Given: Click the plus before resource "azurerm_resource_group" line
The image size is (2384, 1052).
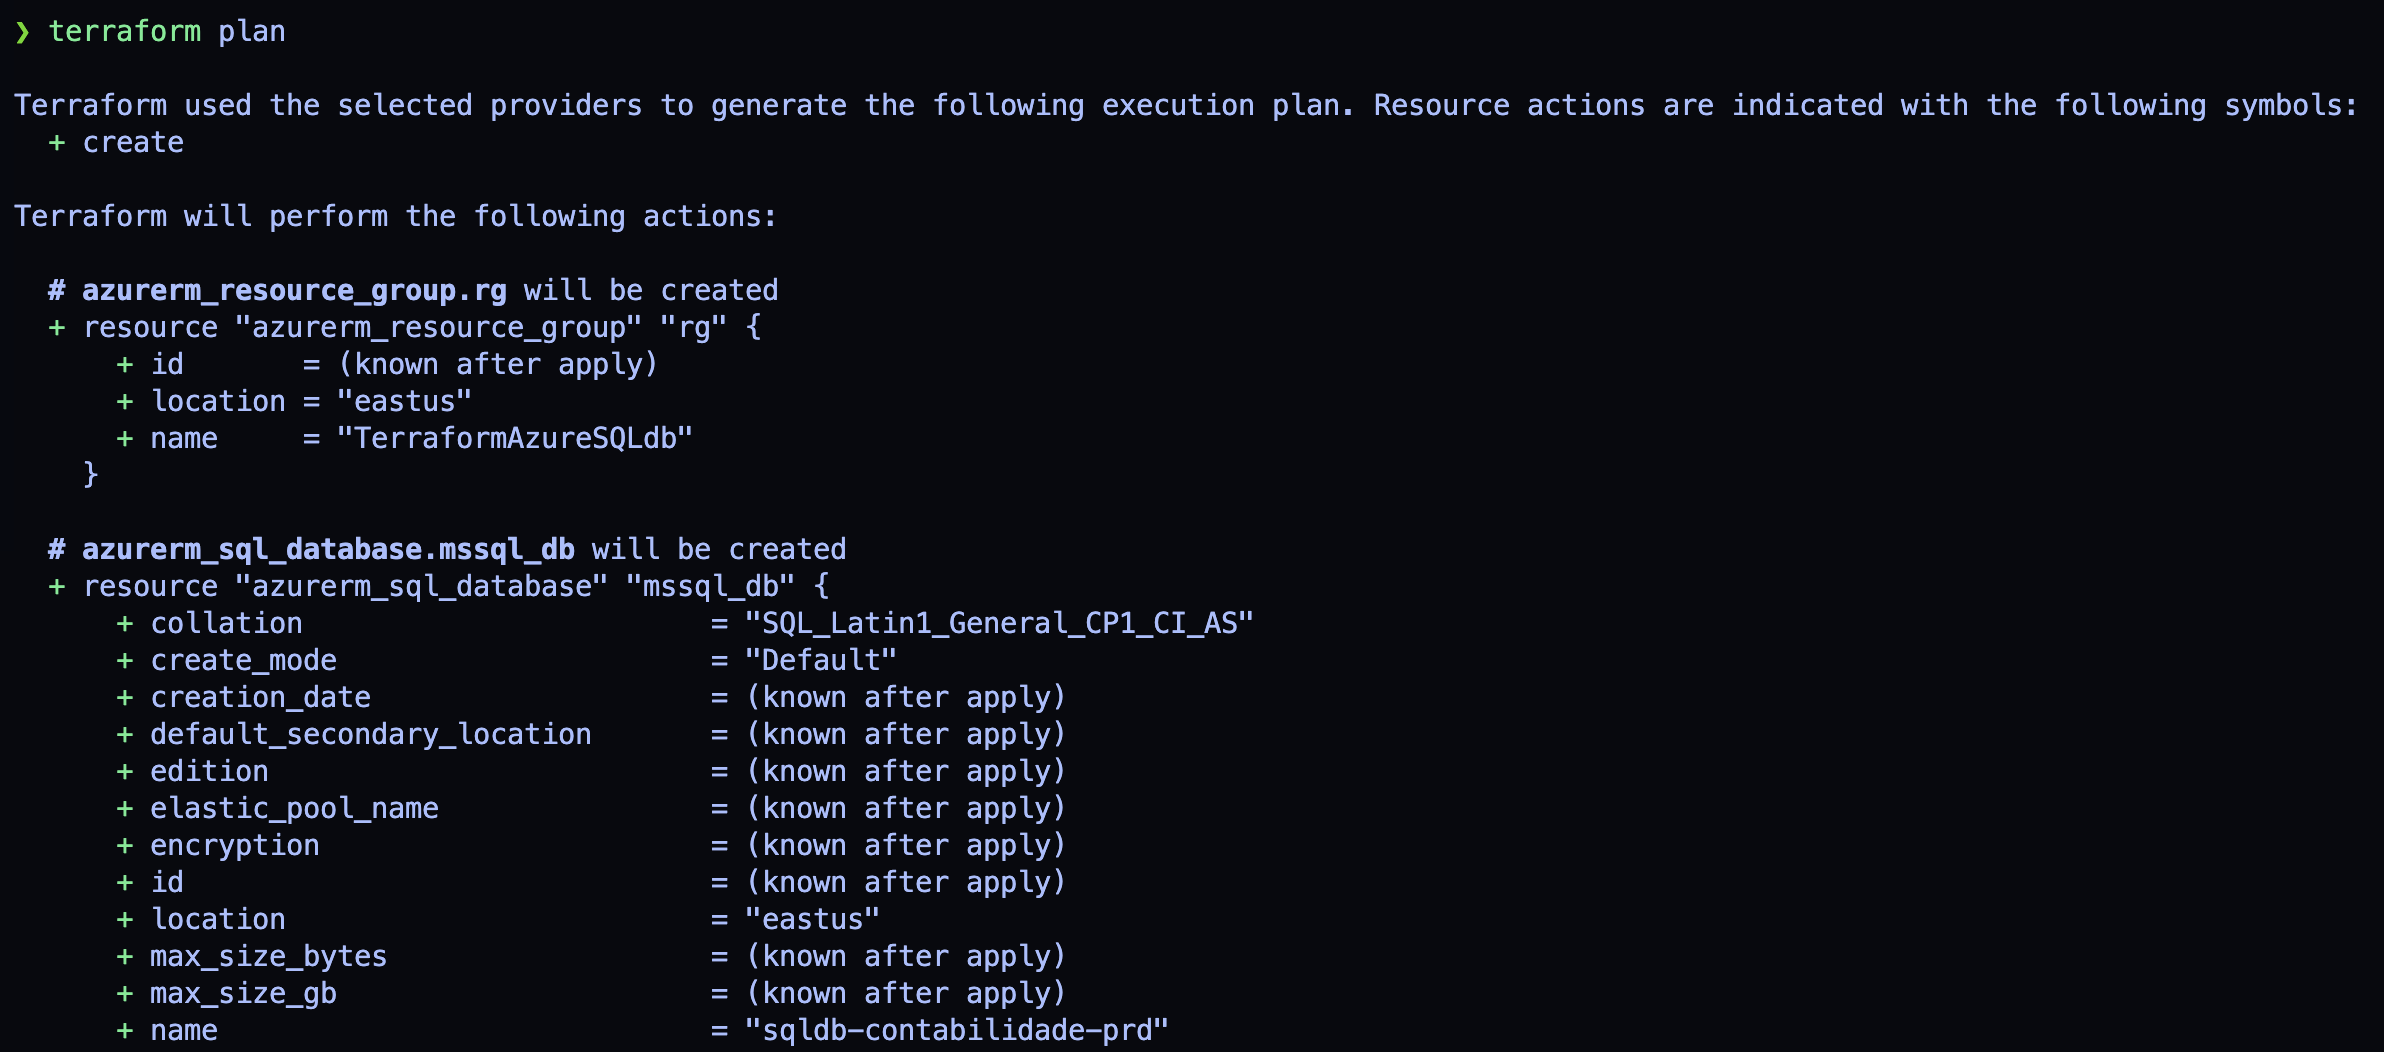Looking at the screenshot, I should (57, 328).
